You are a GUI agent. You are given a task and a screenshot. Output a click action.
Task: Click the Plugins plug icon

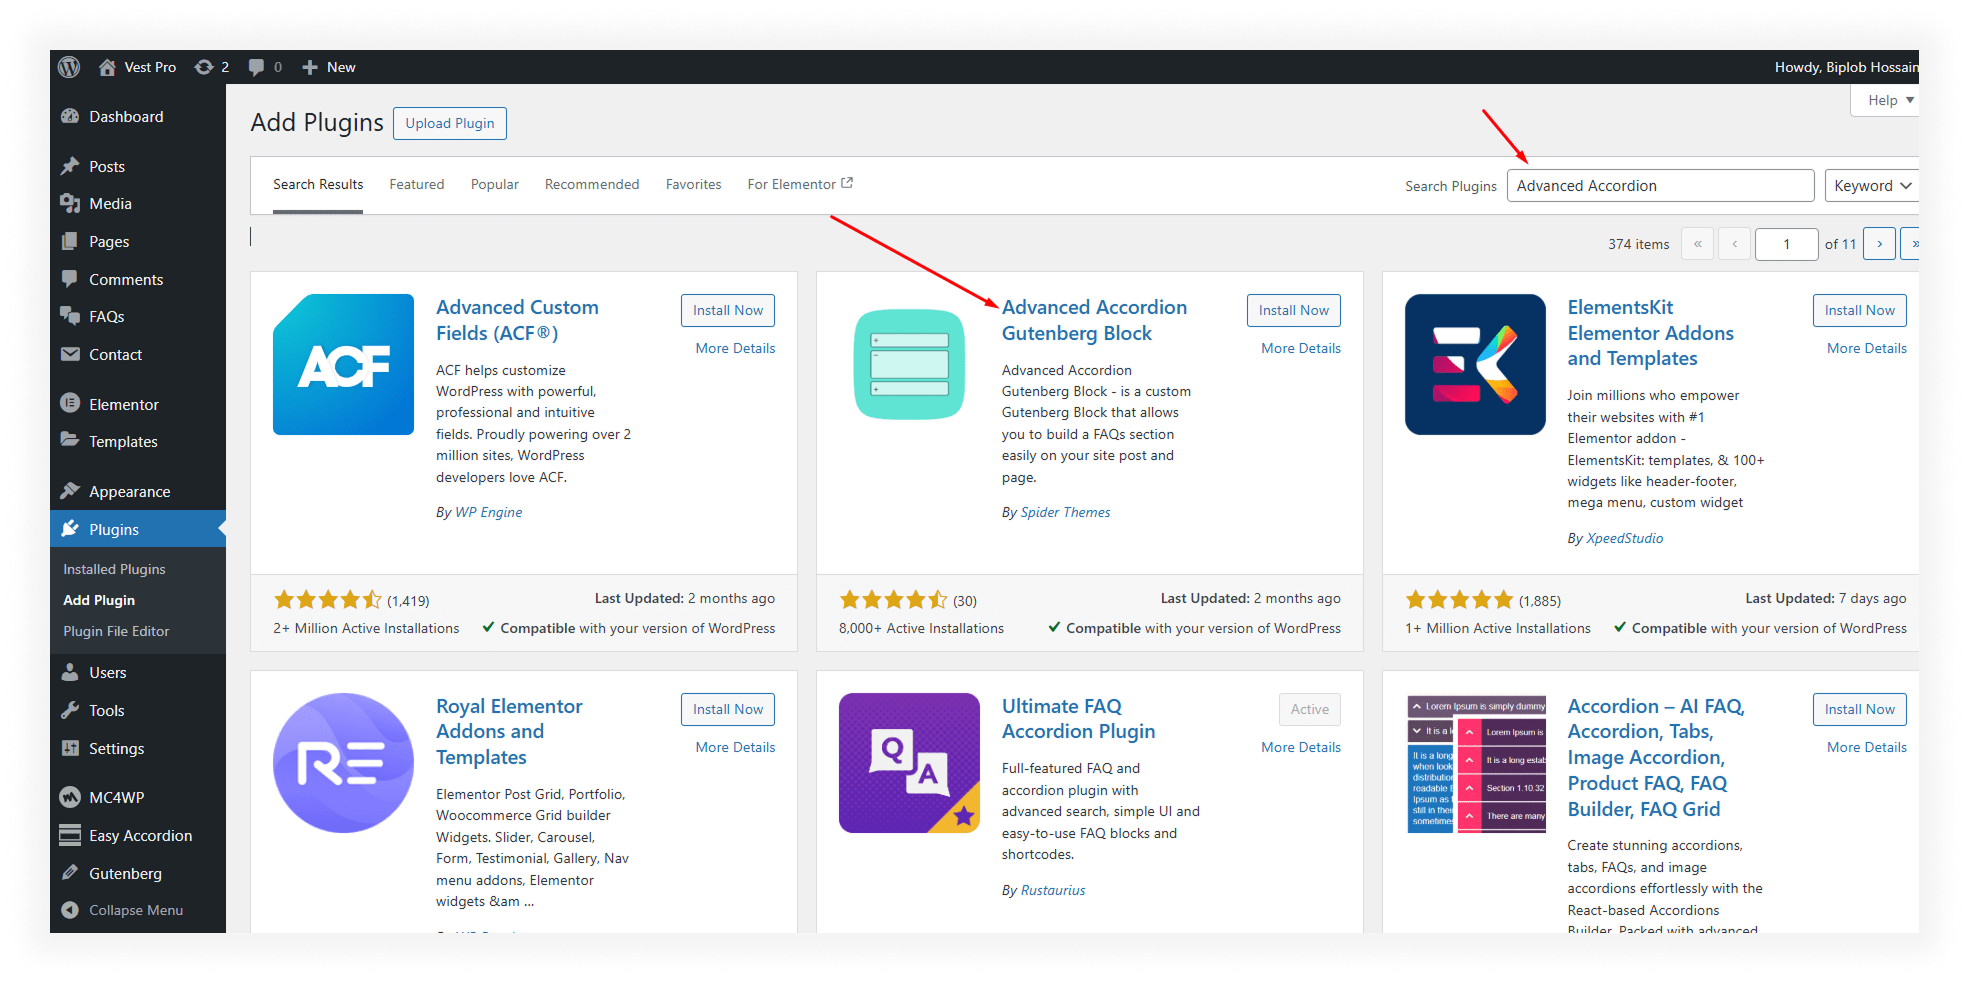(70, 529)
